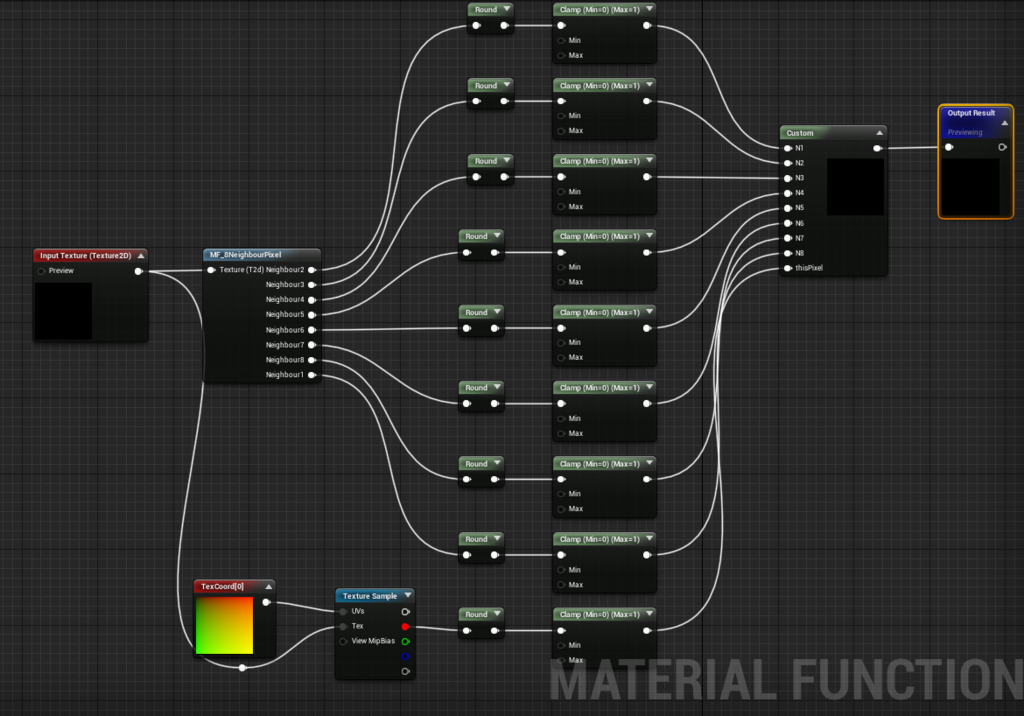Open the Texture Sample node dropdown arrow
The height and width of the screenshot is (716, 1024).
(408, 595)
